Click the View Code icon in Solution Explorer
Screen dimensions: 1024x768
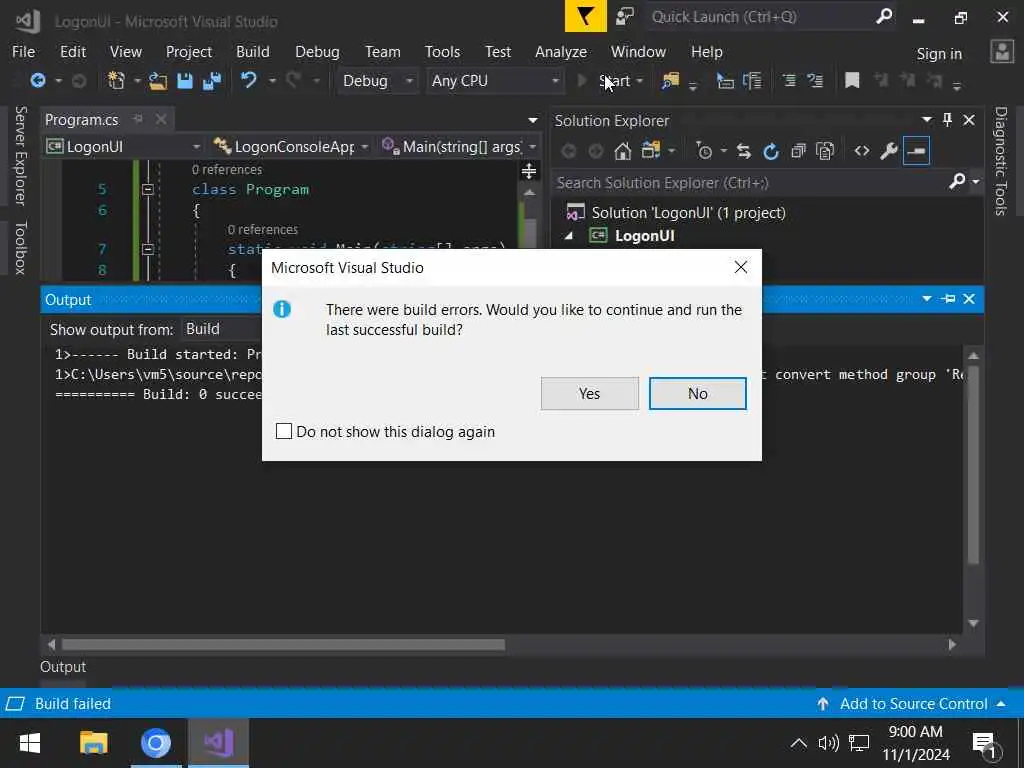pos(862,152)
